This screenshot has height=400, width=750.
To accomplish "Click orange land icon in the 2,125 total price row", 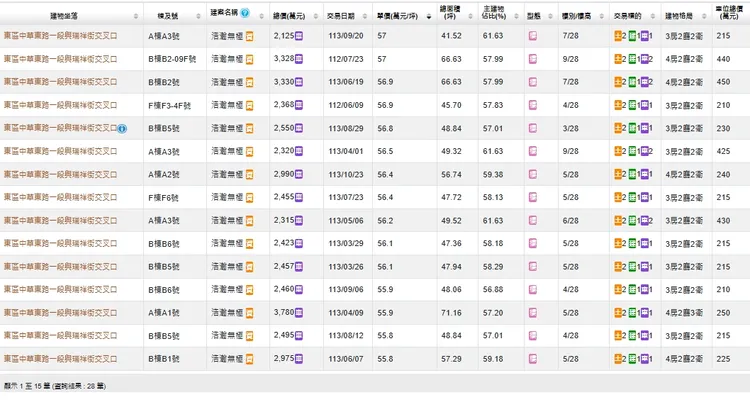I will point(618,36).
